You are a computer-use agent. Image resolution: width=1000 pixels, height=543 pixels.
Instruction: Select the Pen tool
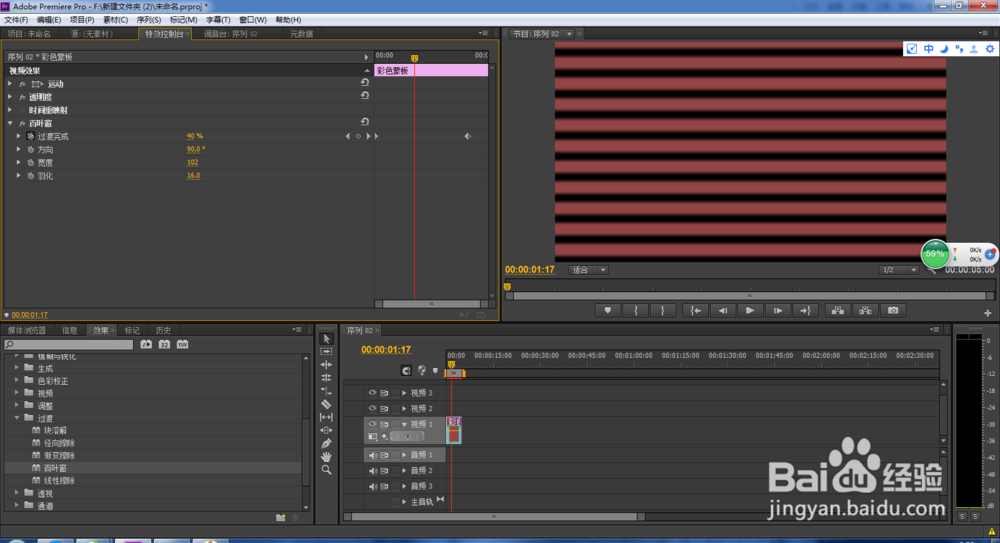327,443
